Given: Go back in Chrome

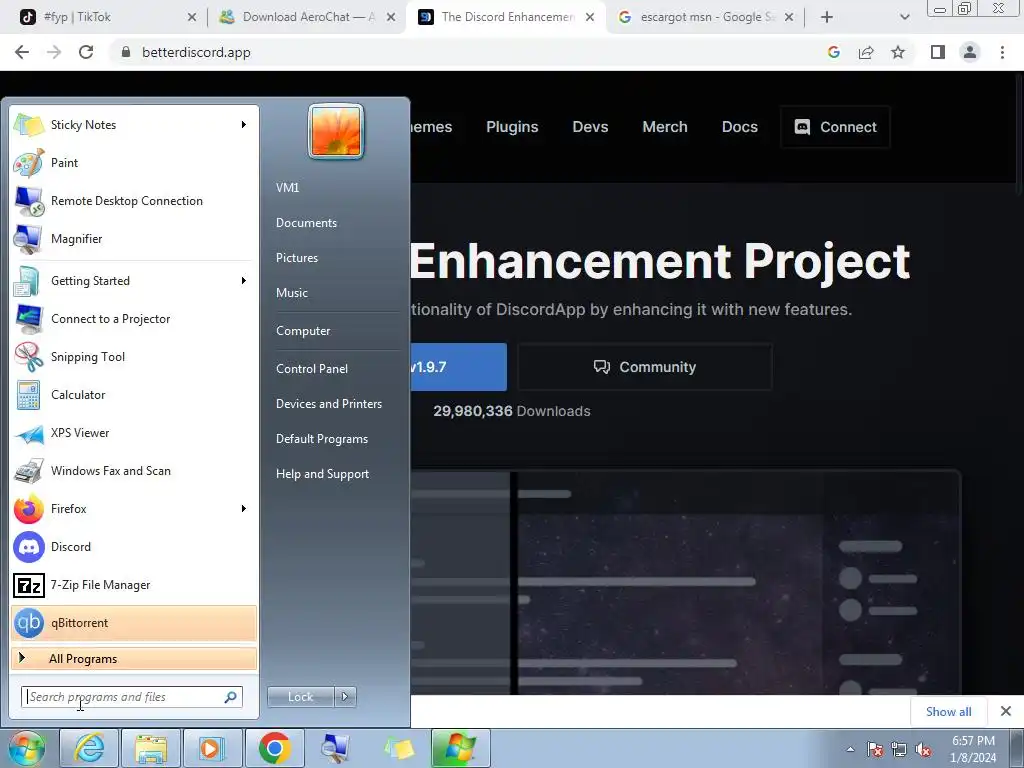Looking at the screenshot, I should click(x=22, y=52).
